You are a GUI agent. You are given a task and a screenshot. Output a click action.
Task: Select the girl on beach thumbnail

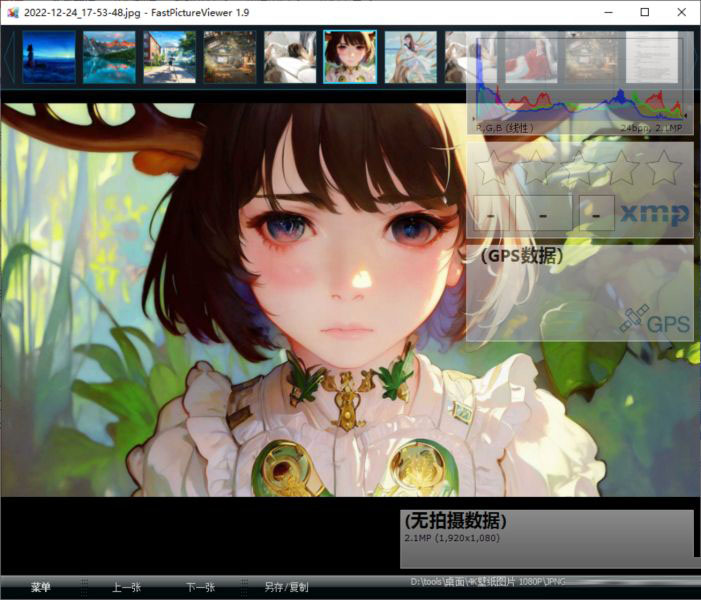411,57
